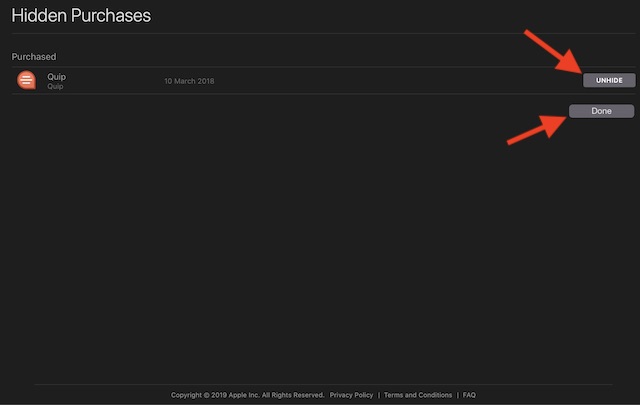
Task: Click the Copyright 2019 Apple Inc. text
Action: 247,395
